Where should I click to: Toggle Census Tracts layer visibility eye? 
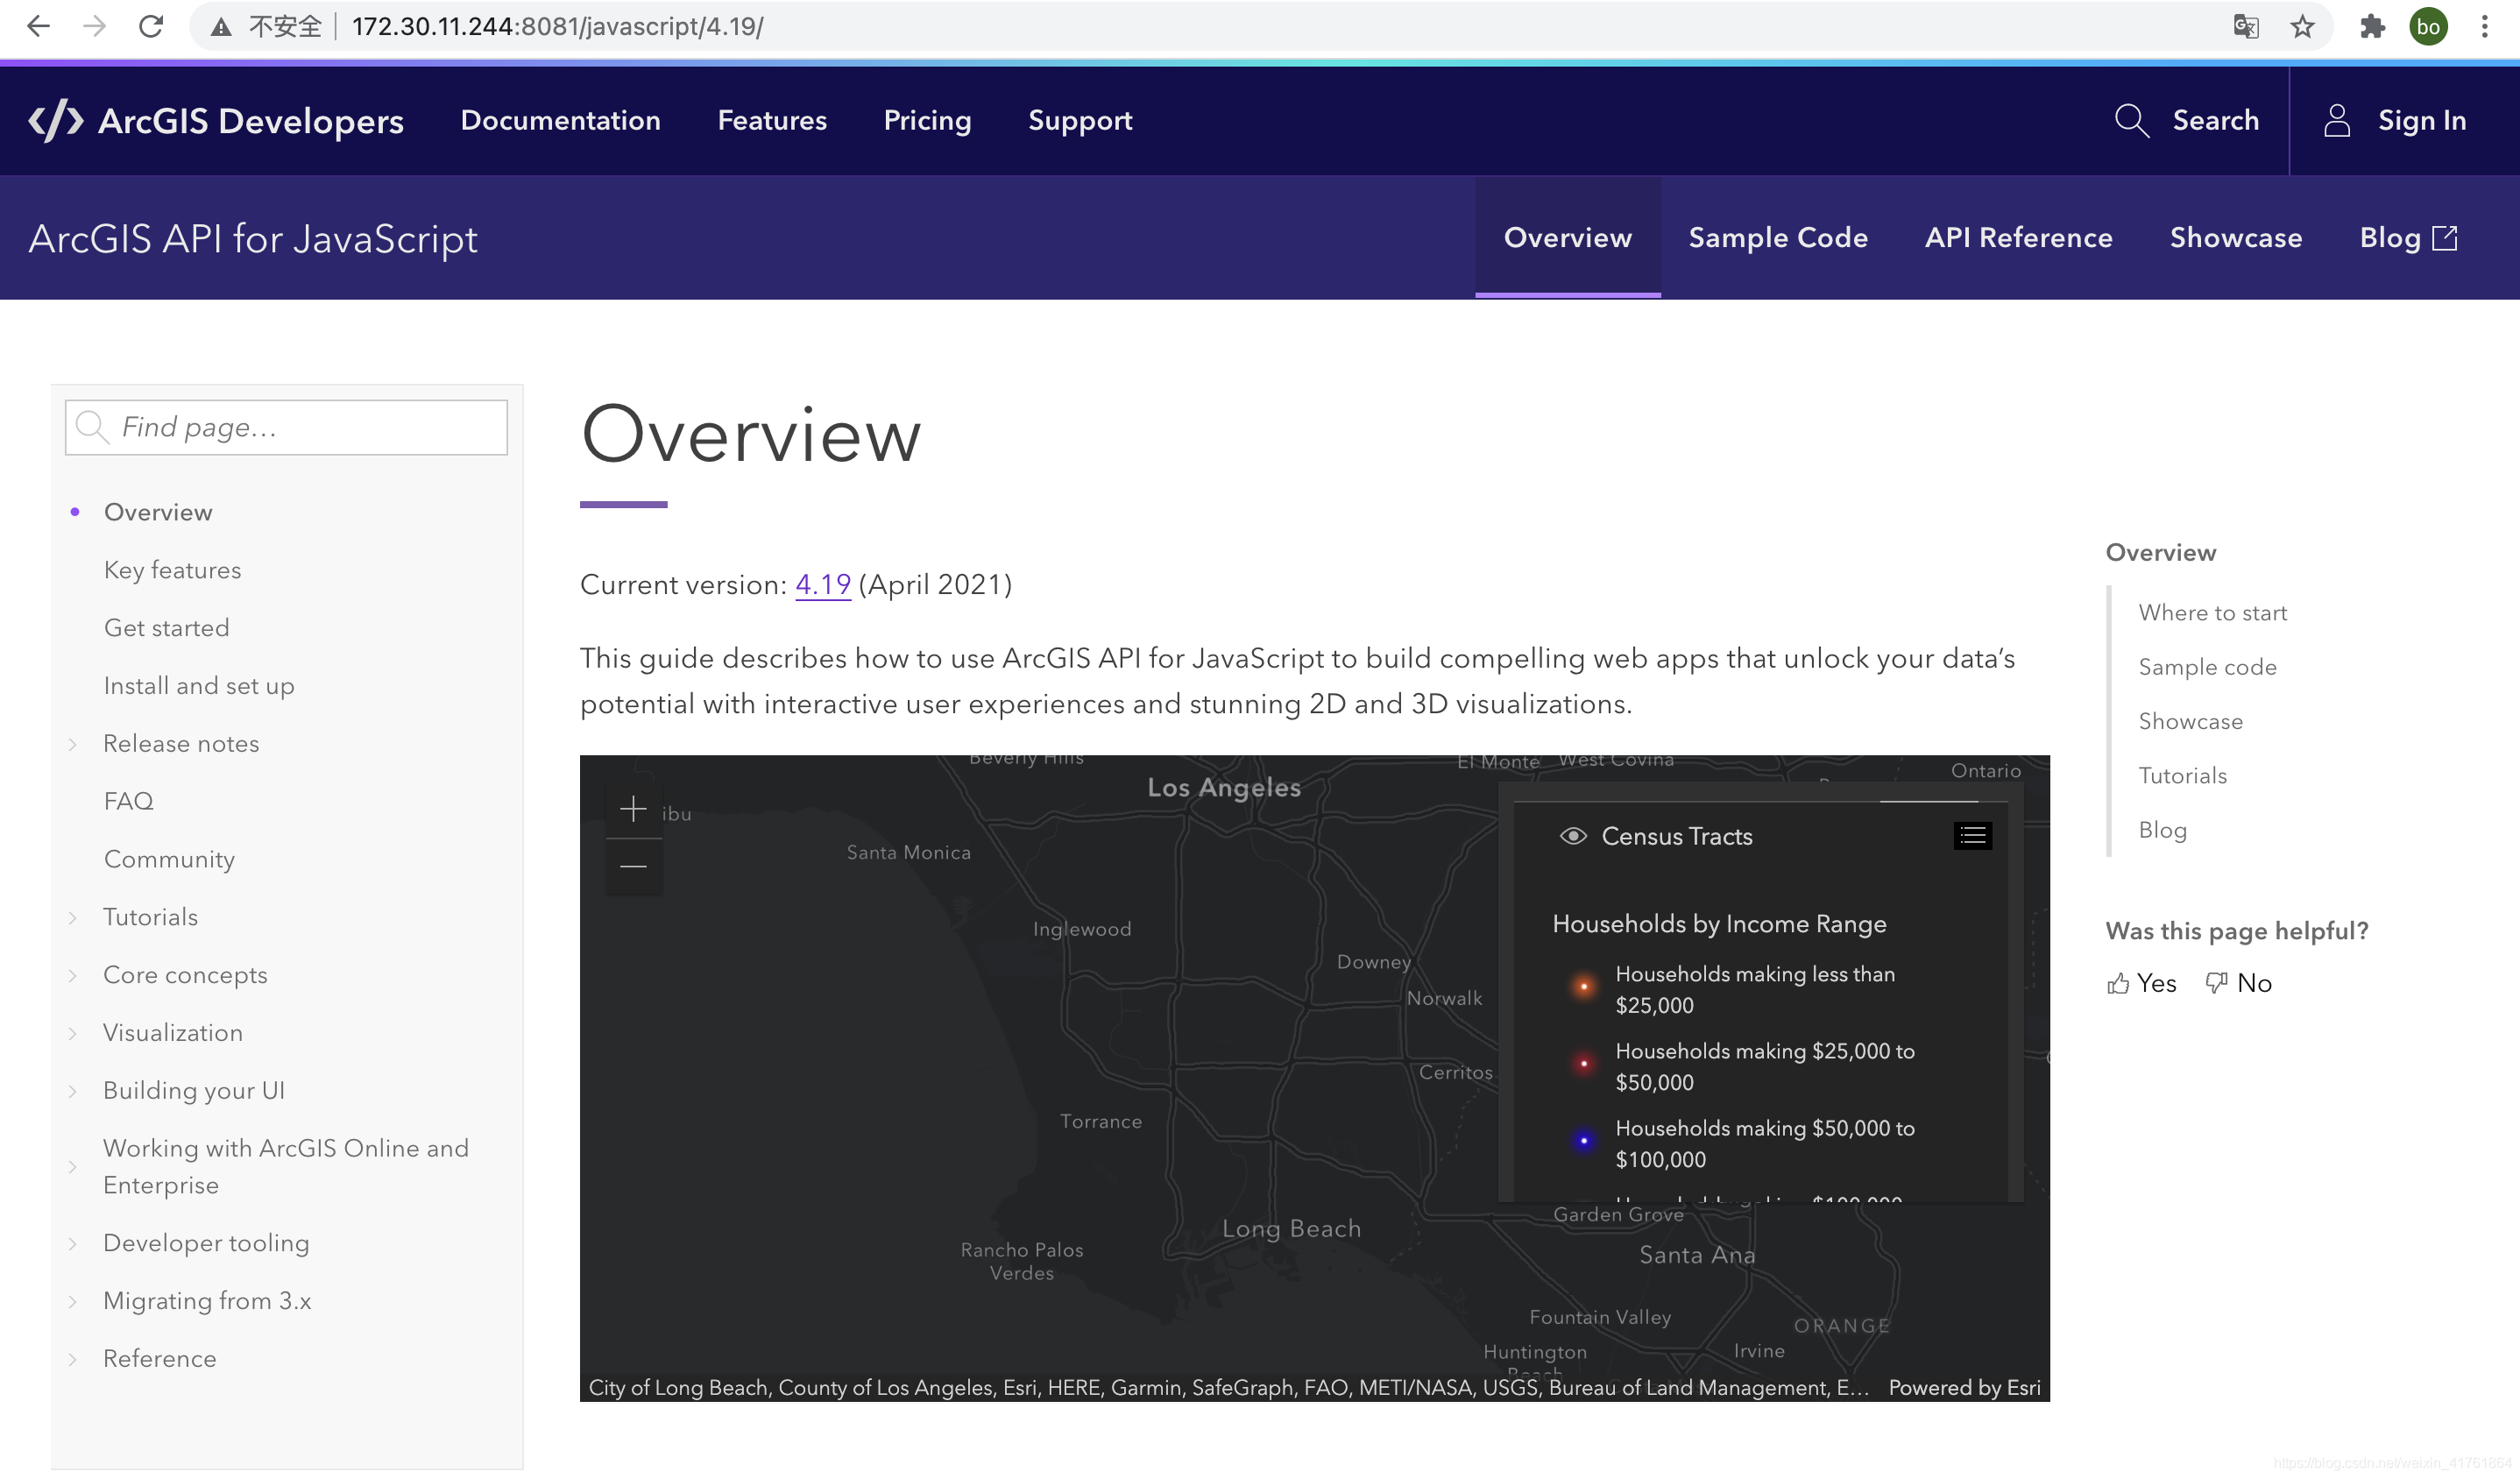point(1573,836)
